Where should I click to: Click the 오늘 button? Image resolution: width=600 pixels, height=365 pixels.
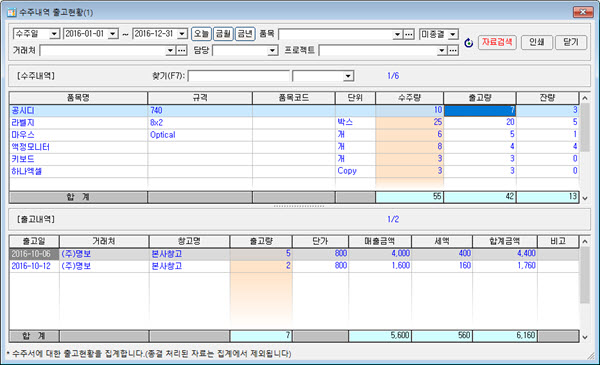201,34
